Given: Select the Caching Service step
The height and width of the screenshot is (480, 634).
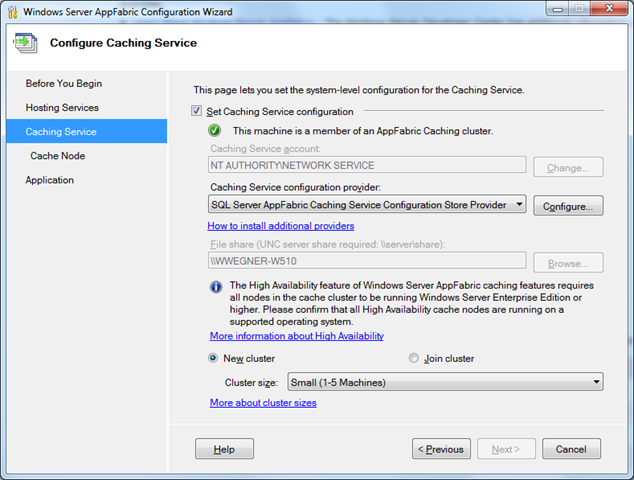Looking at the screenshot, I should pyautogui.click(x=87, y=131).
